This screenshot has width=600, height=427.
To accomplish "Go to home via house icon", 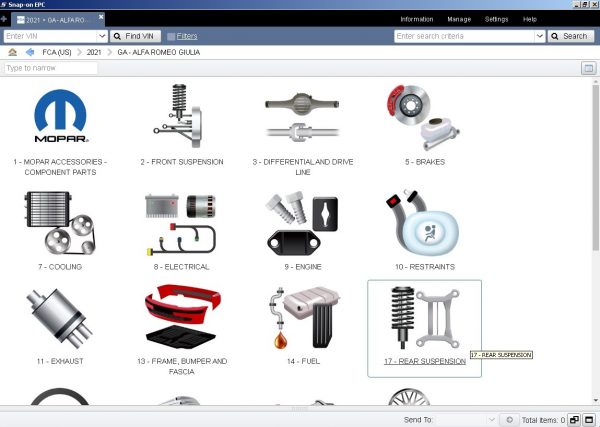I will coord(13,52).
